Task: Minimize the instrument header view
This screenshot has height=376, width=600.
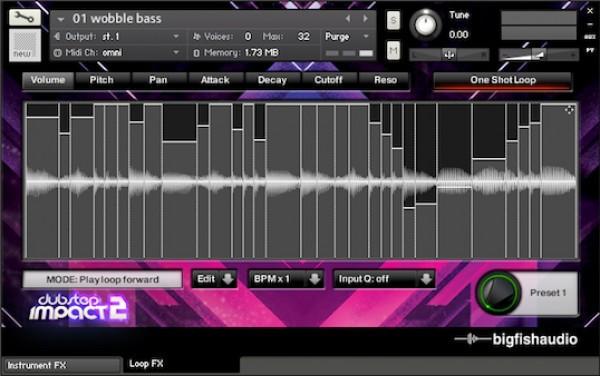Action: point(590,24)
